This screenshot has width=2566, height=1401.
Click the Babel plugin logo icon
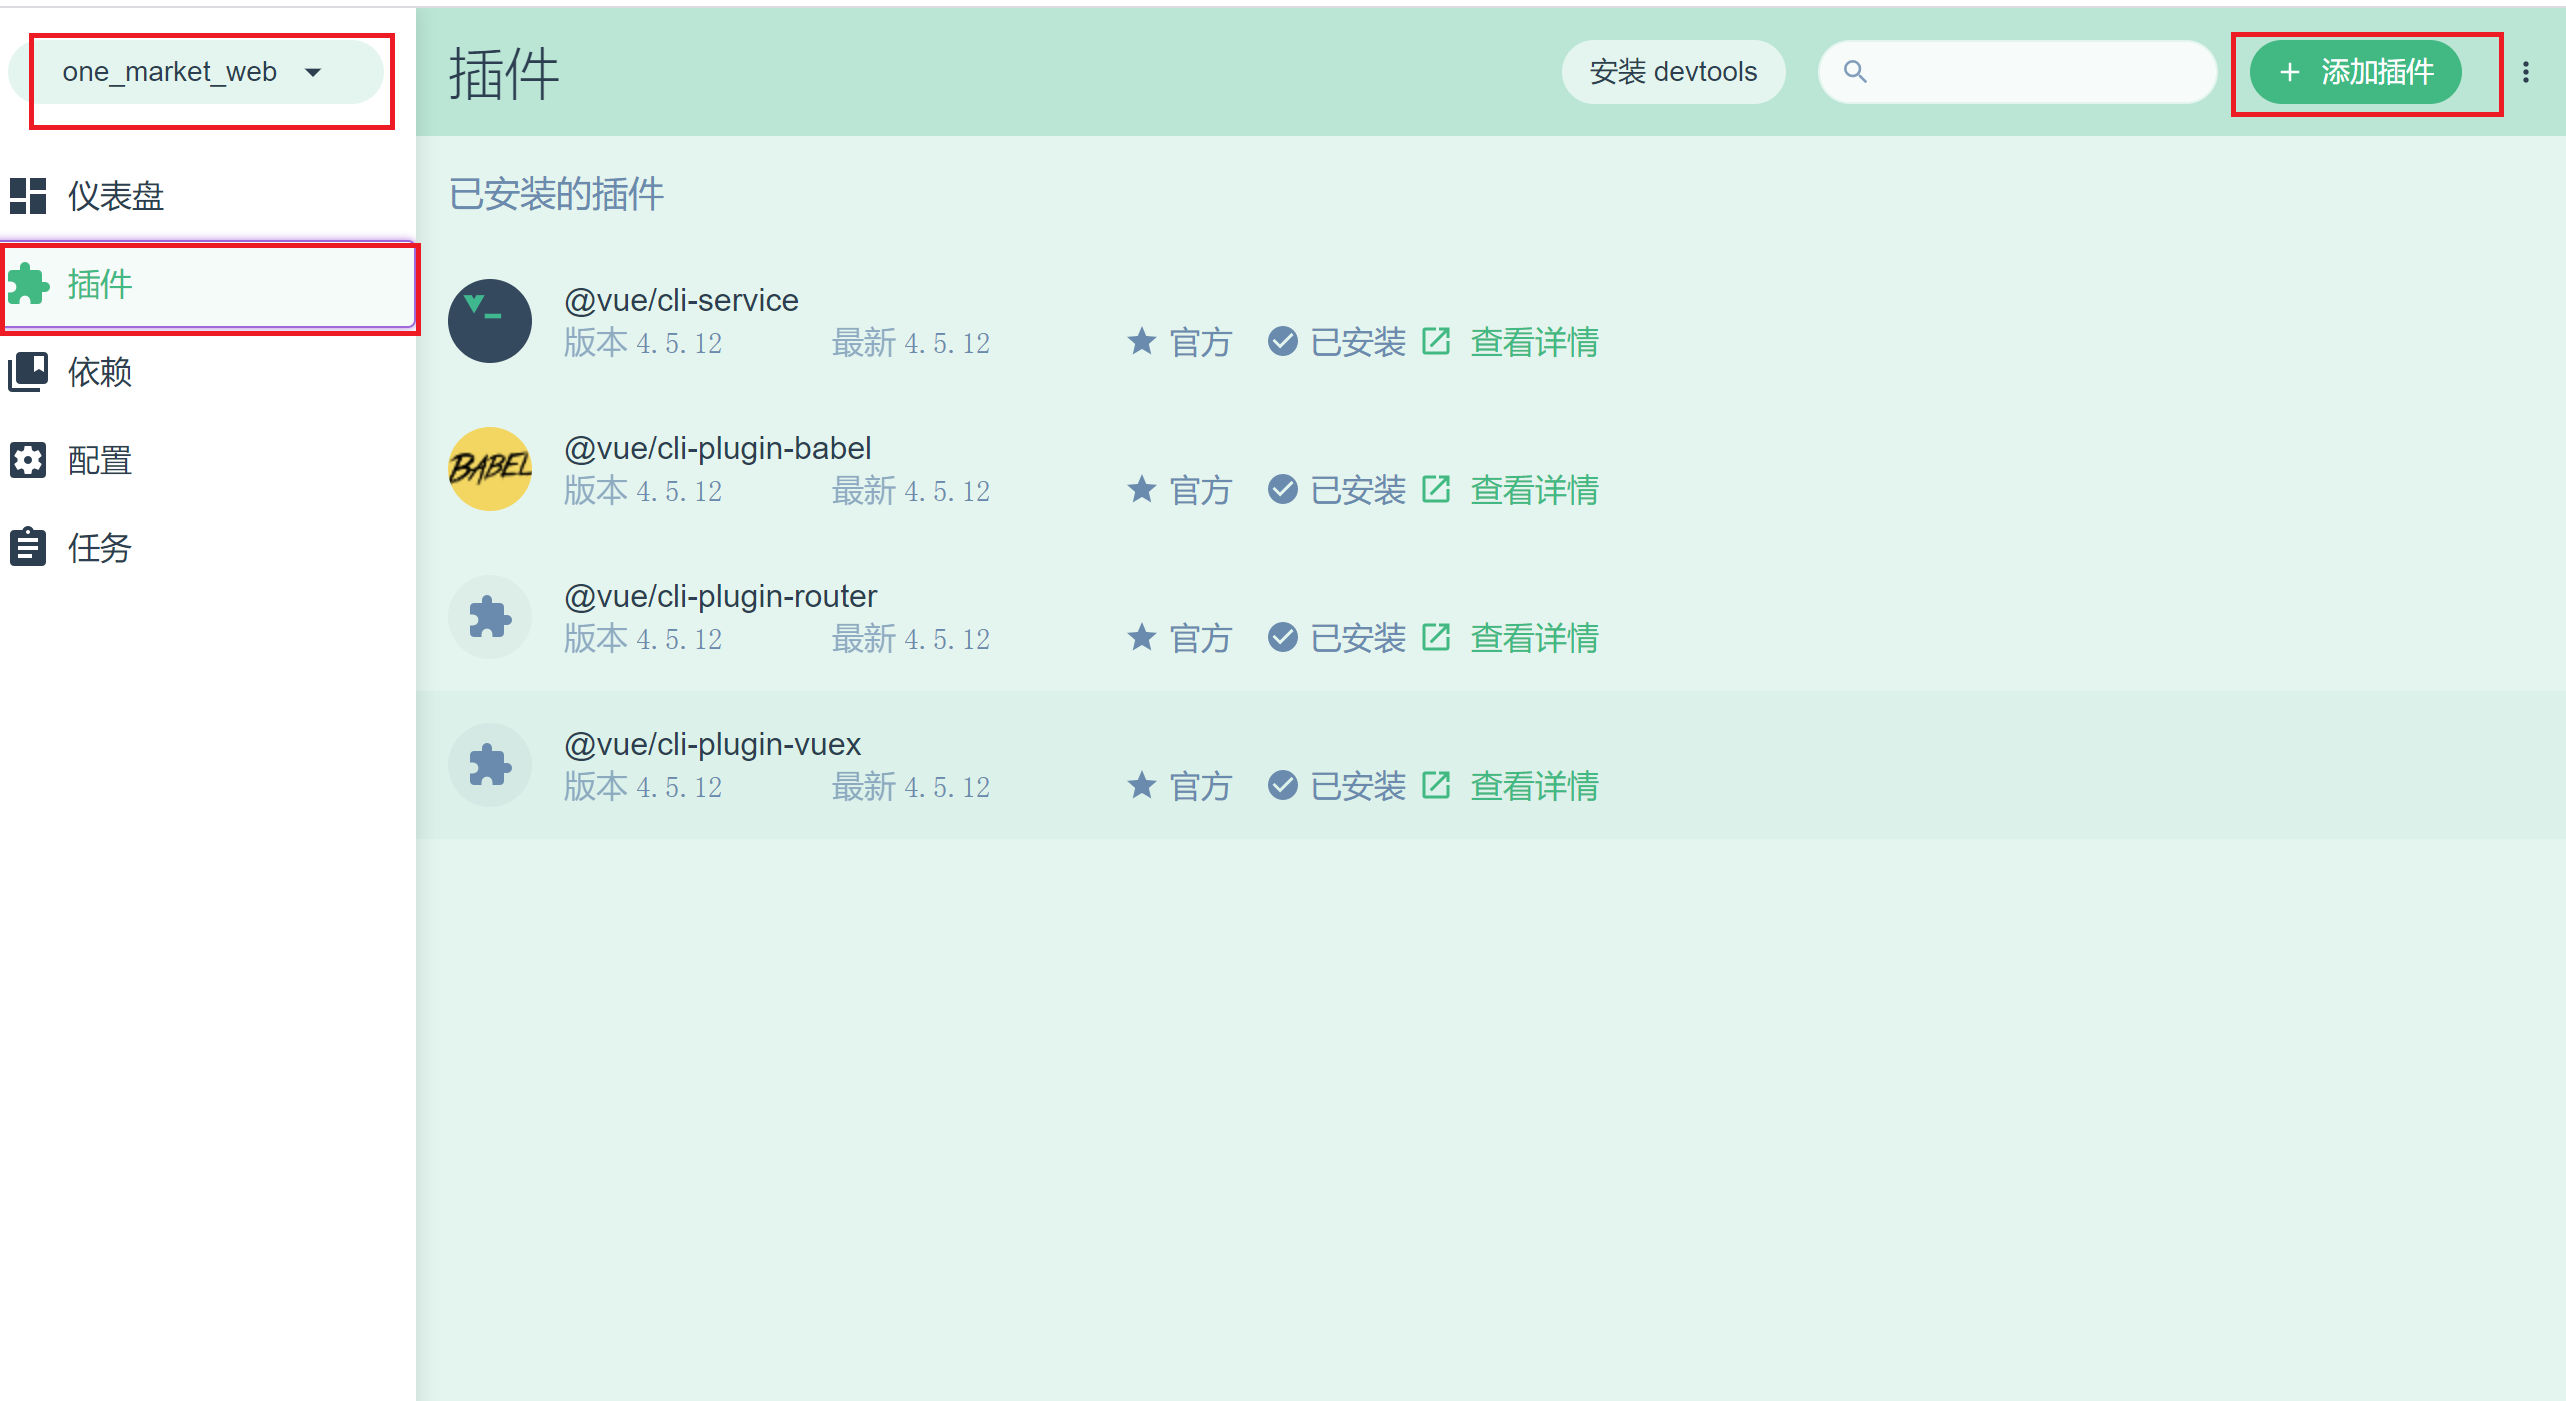490,468
